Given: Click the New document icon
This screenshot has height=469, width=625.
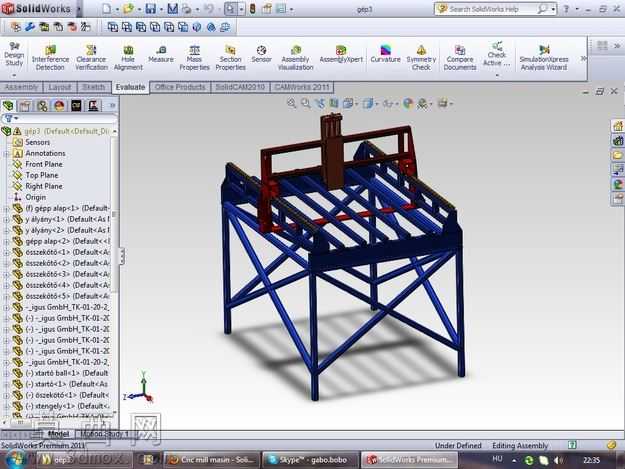Looking at the screenshot, I should pos(106,8).
